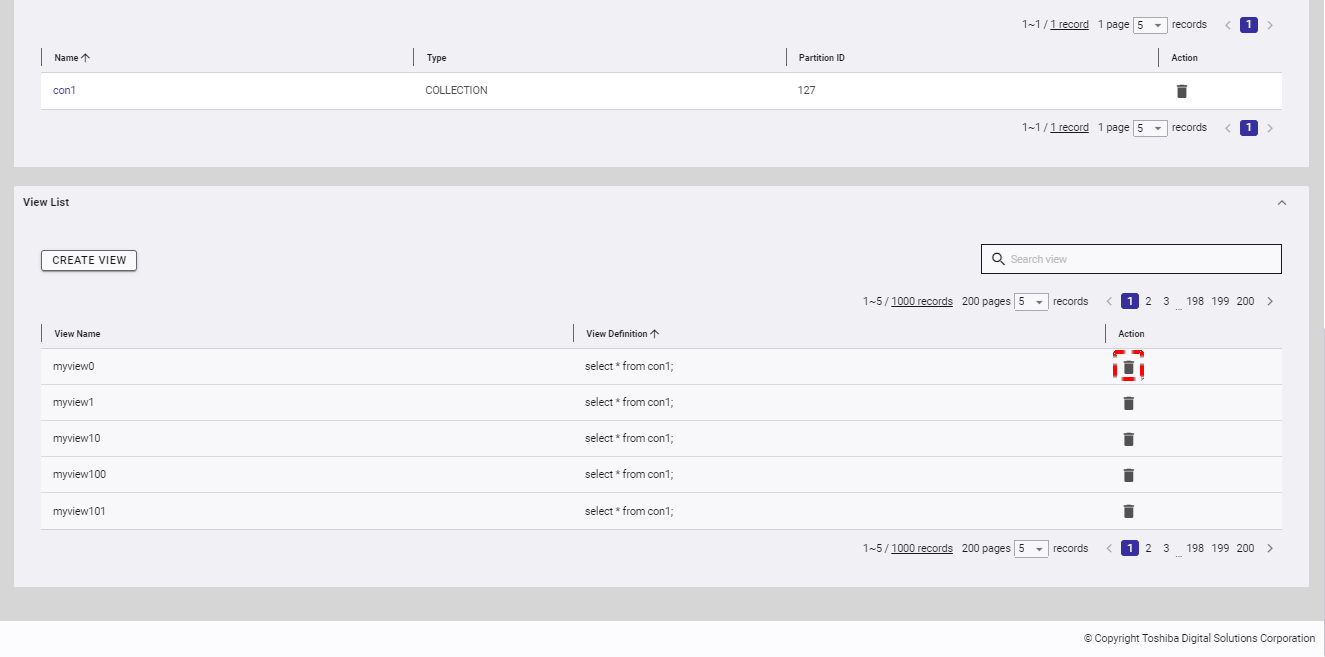Select page 199 in bottom view pagination
This screenshot has height=657, width=1325.
click(x=1220, y=548)
